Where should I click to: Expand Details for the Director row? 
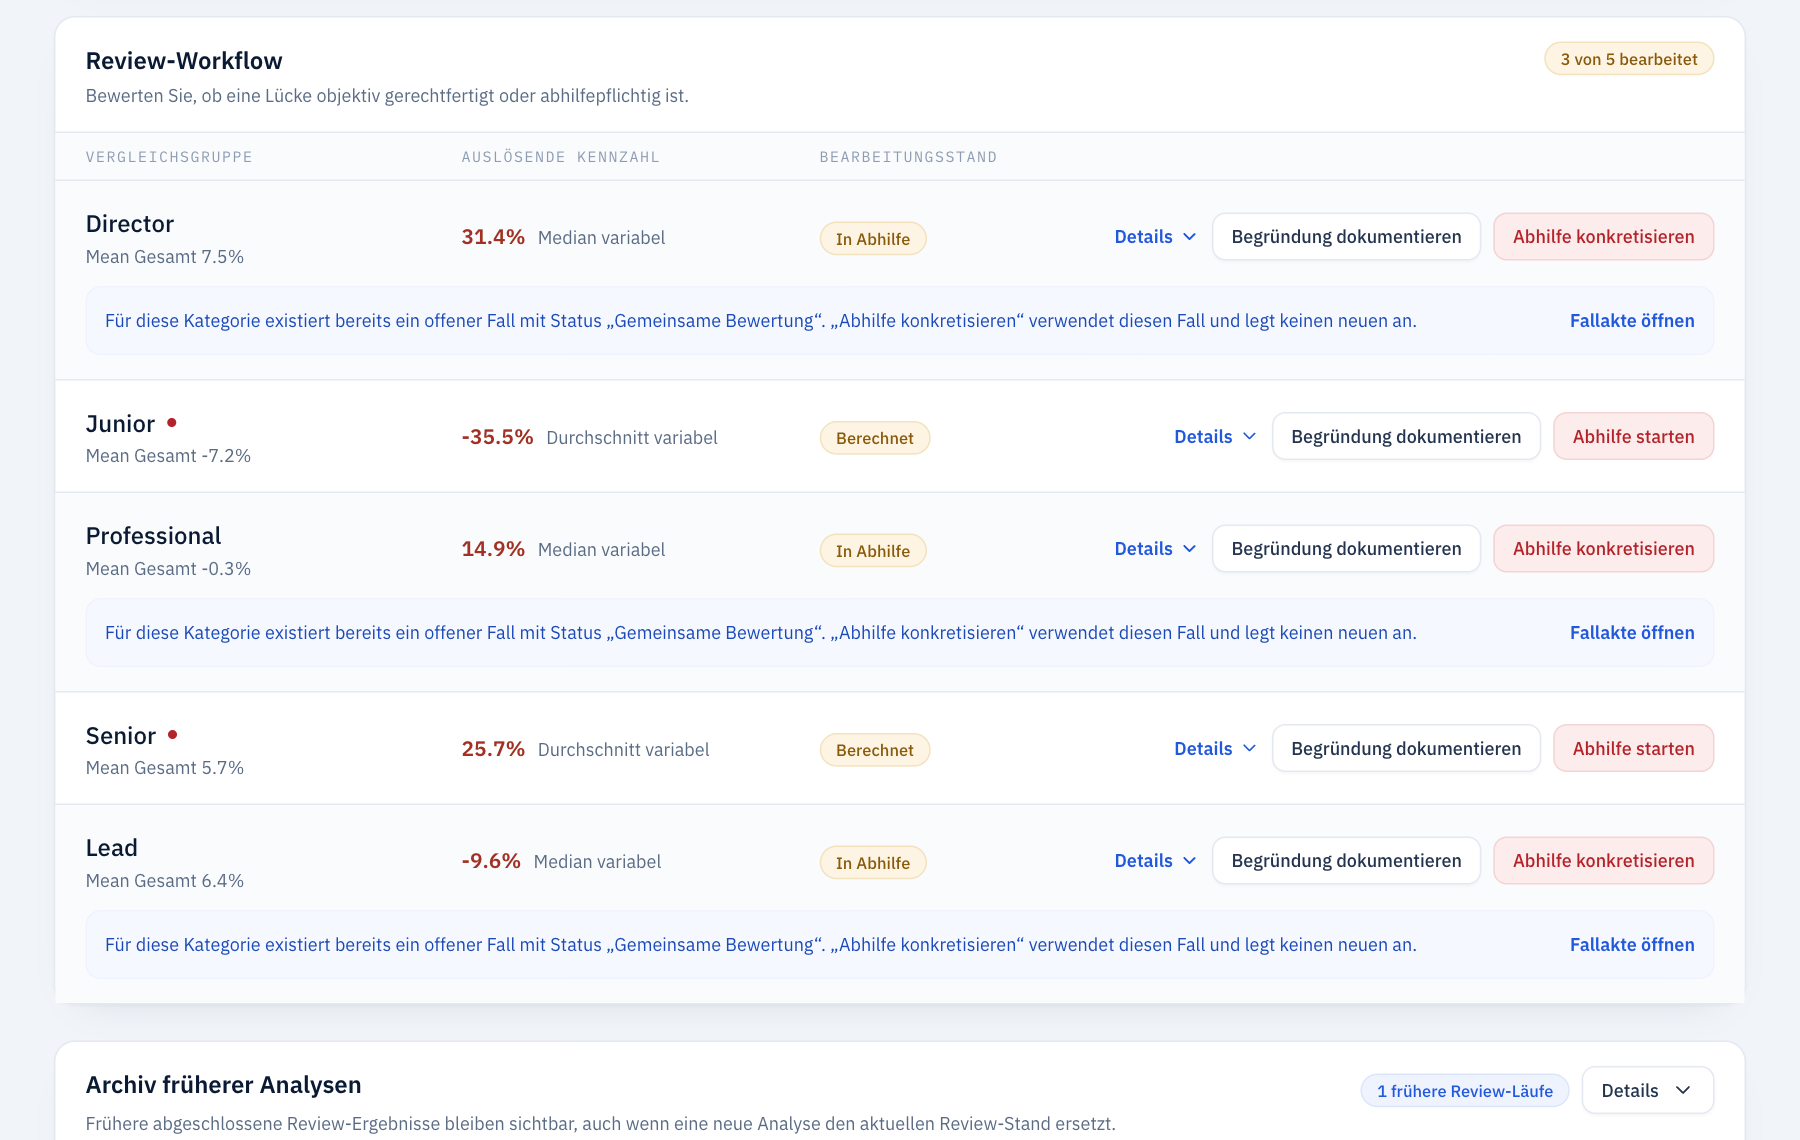pos(1155,237)
